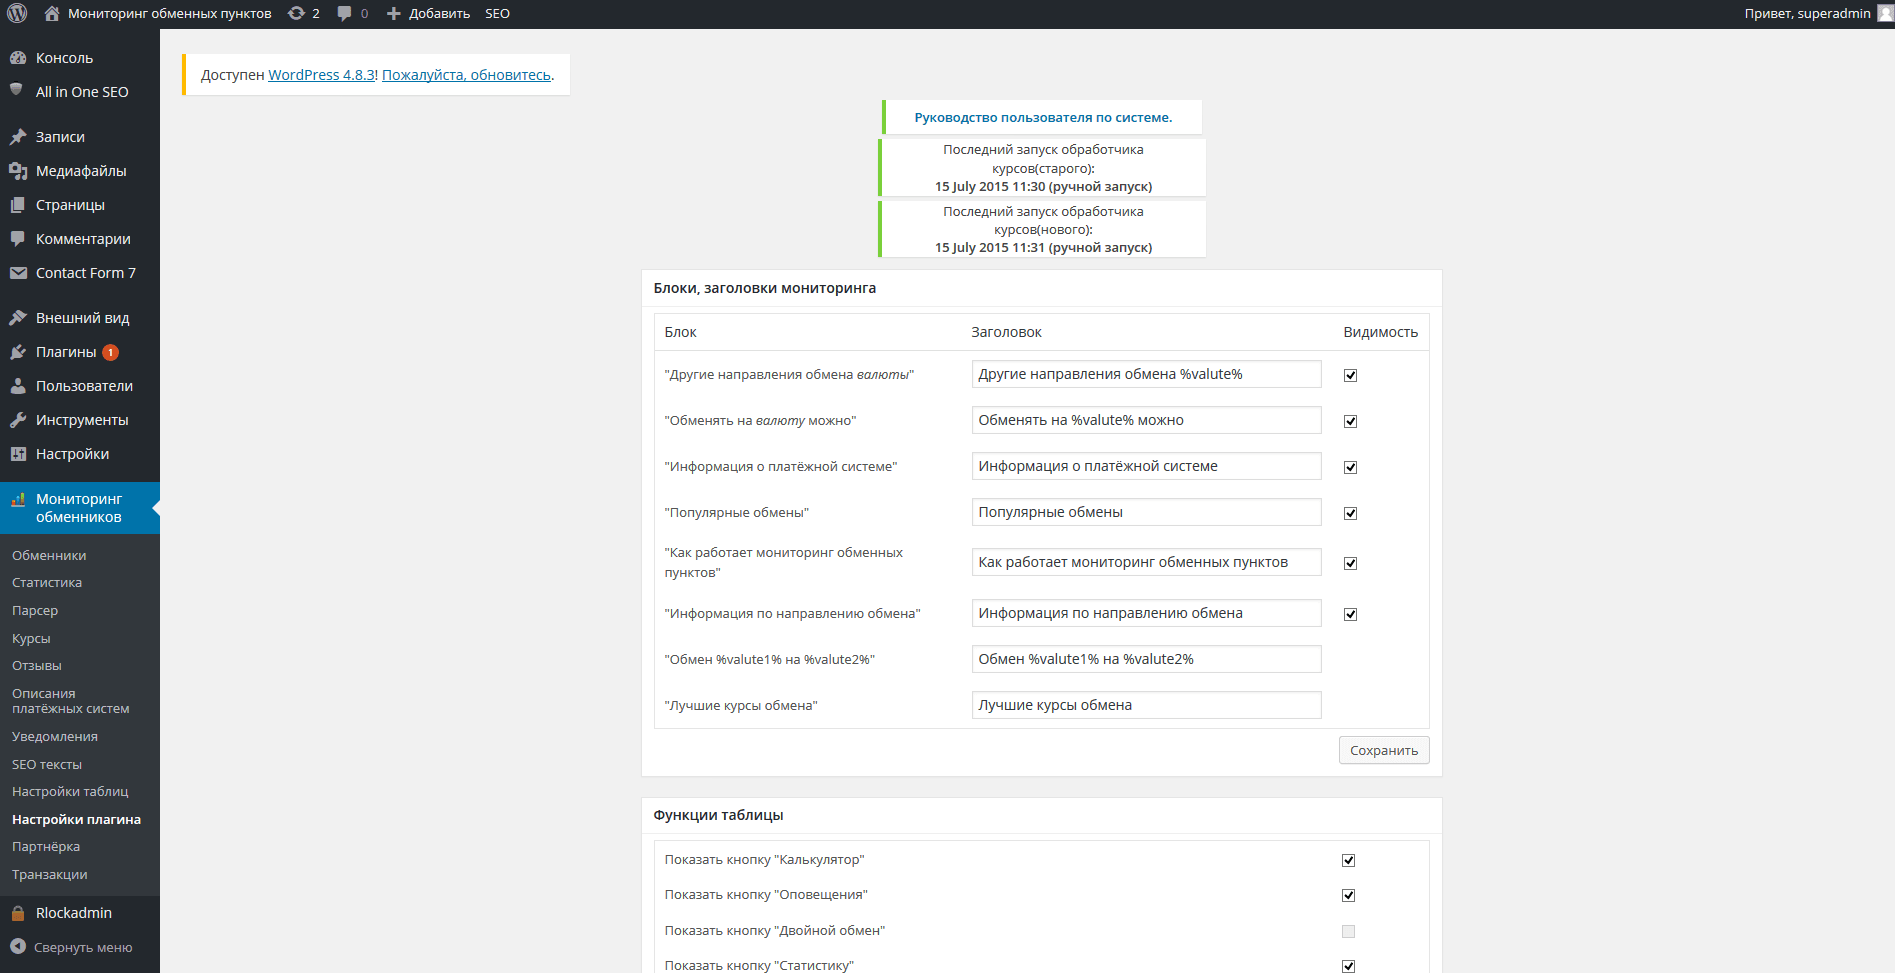Click the Плагины update badge 1
Viewport: 1895px width, 973px height.
111,352
